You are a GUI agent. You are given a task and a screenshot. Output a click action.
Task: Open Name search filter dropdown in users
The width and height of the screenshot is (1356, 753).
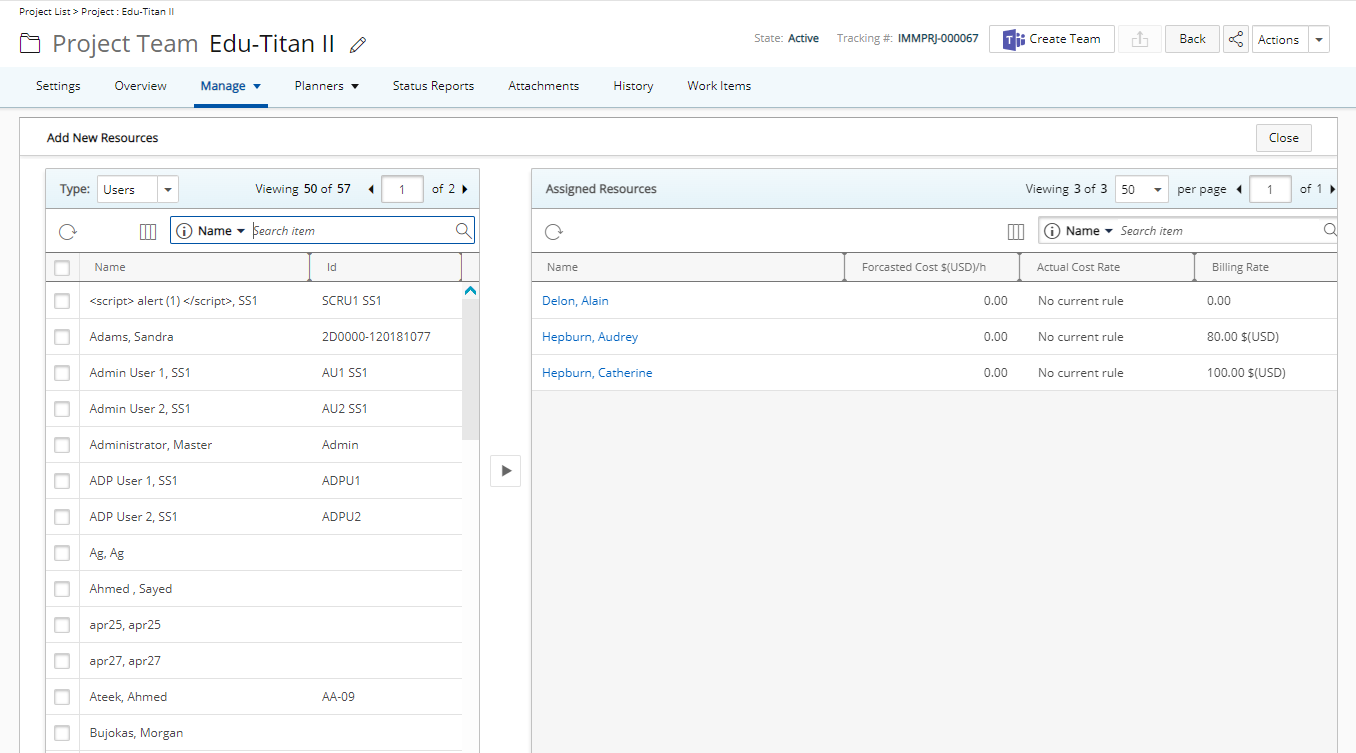222,231
